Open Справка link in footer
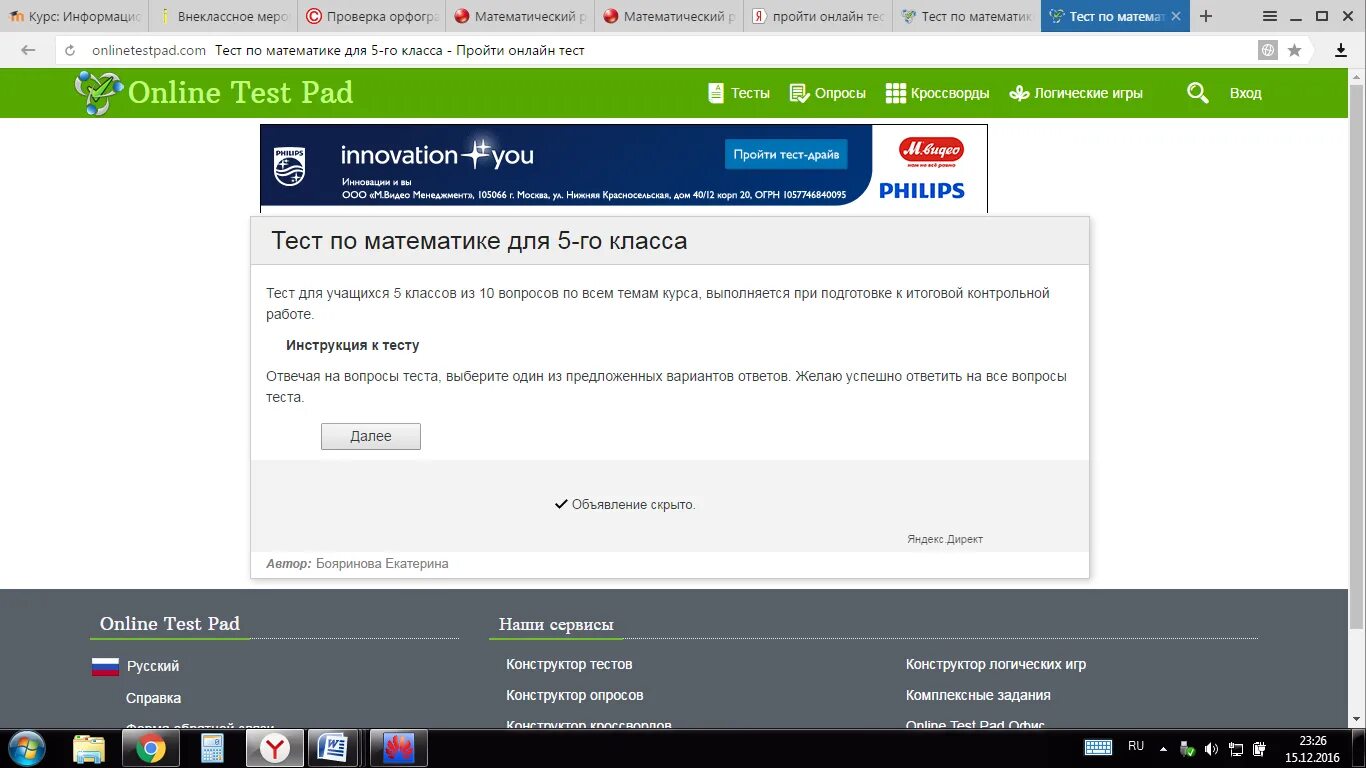The height and width of the screenshot is (768, 1366). click(153, 698)
